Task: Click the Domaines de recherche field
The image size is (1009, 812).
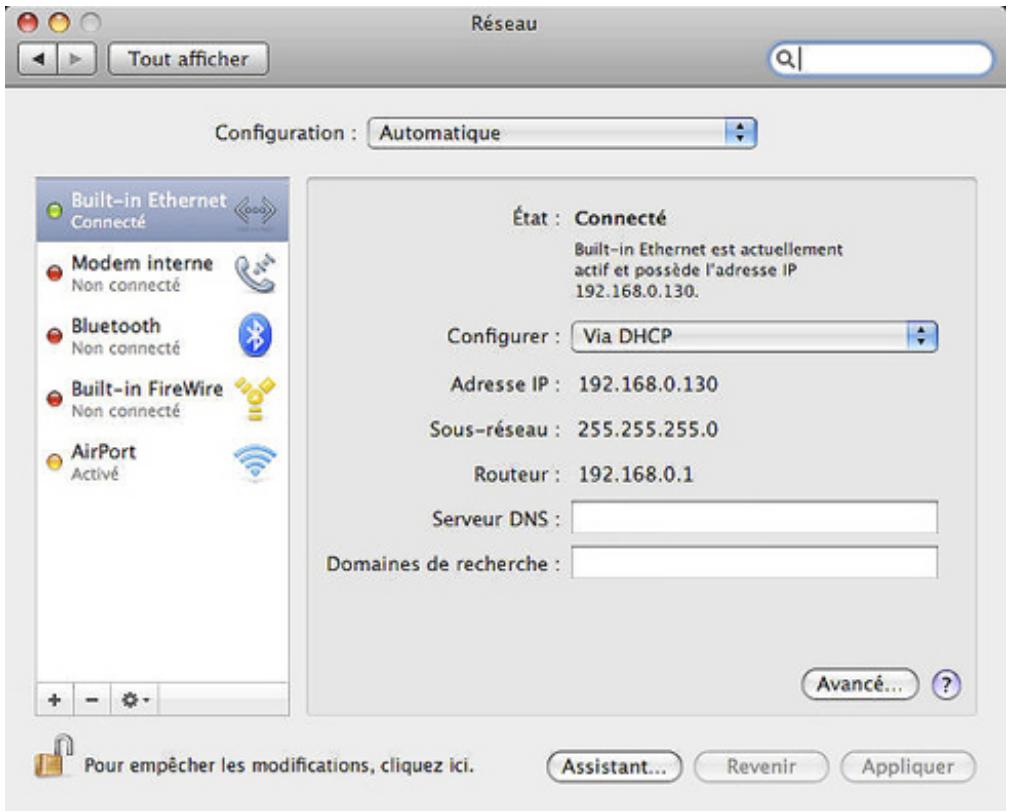Action: click(x=754, y=562)
